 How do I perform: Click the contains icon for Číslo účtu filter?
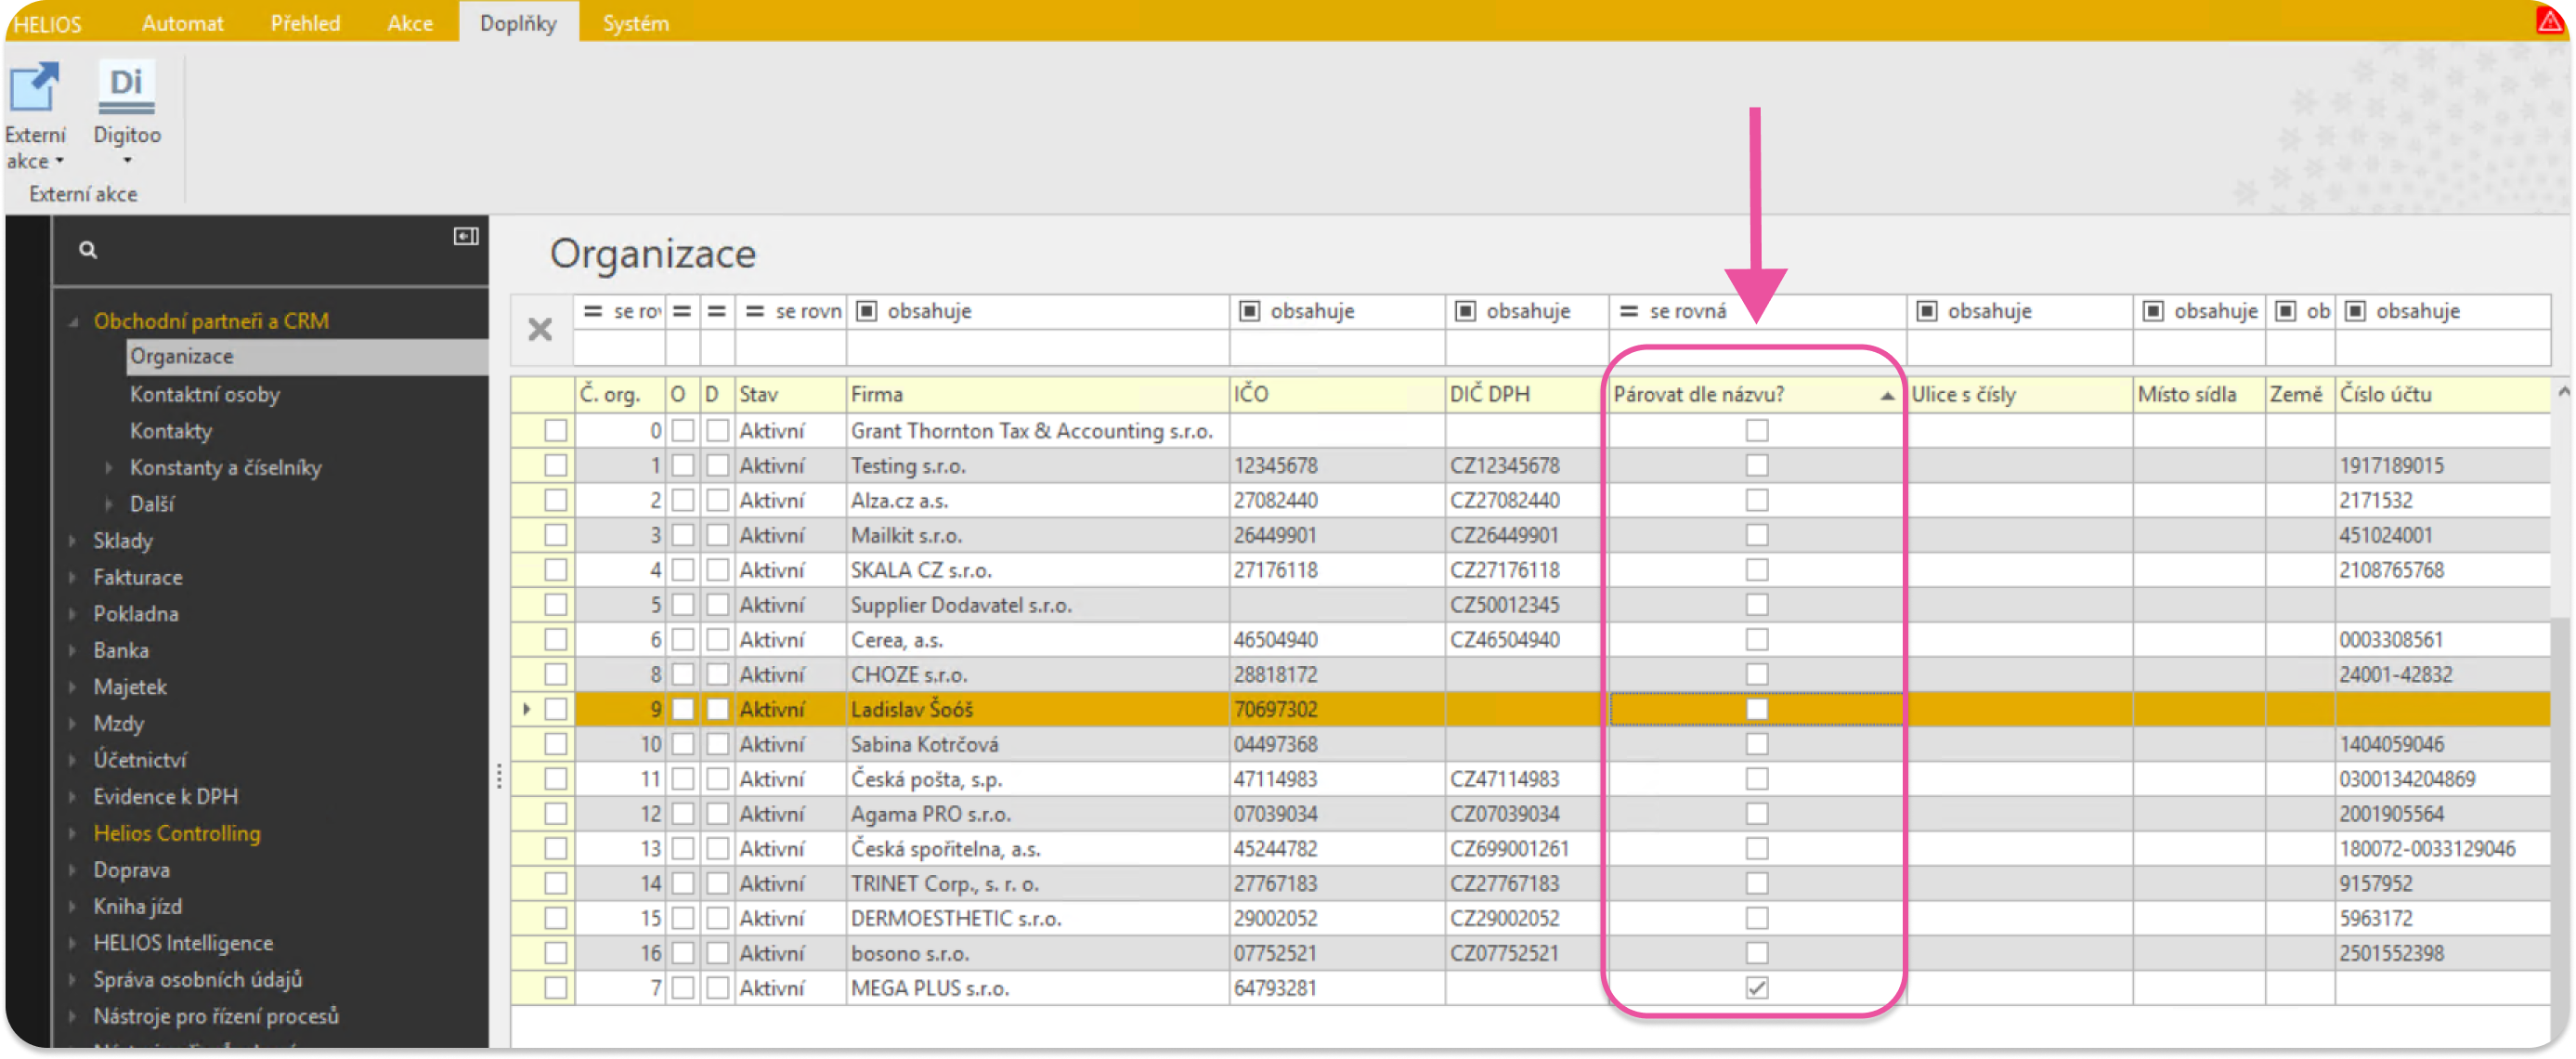(x=2355, y=311)
